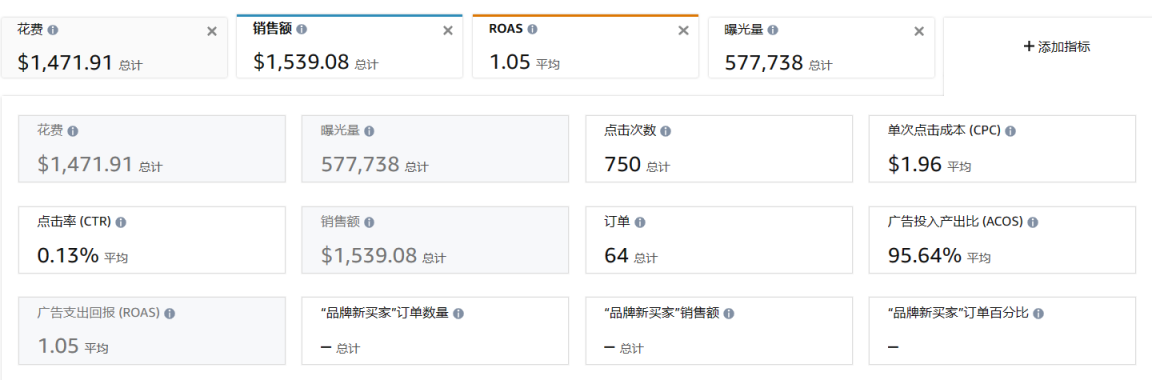Click 添加指标 to add a metric
This screenshot has height=380, width=1152.
[1056, 46]
